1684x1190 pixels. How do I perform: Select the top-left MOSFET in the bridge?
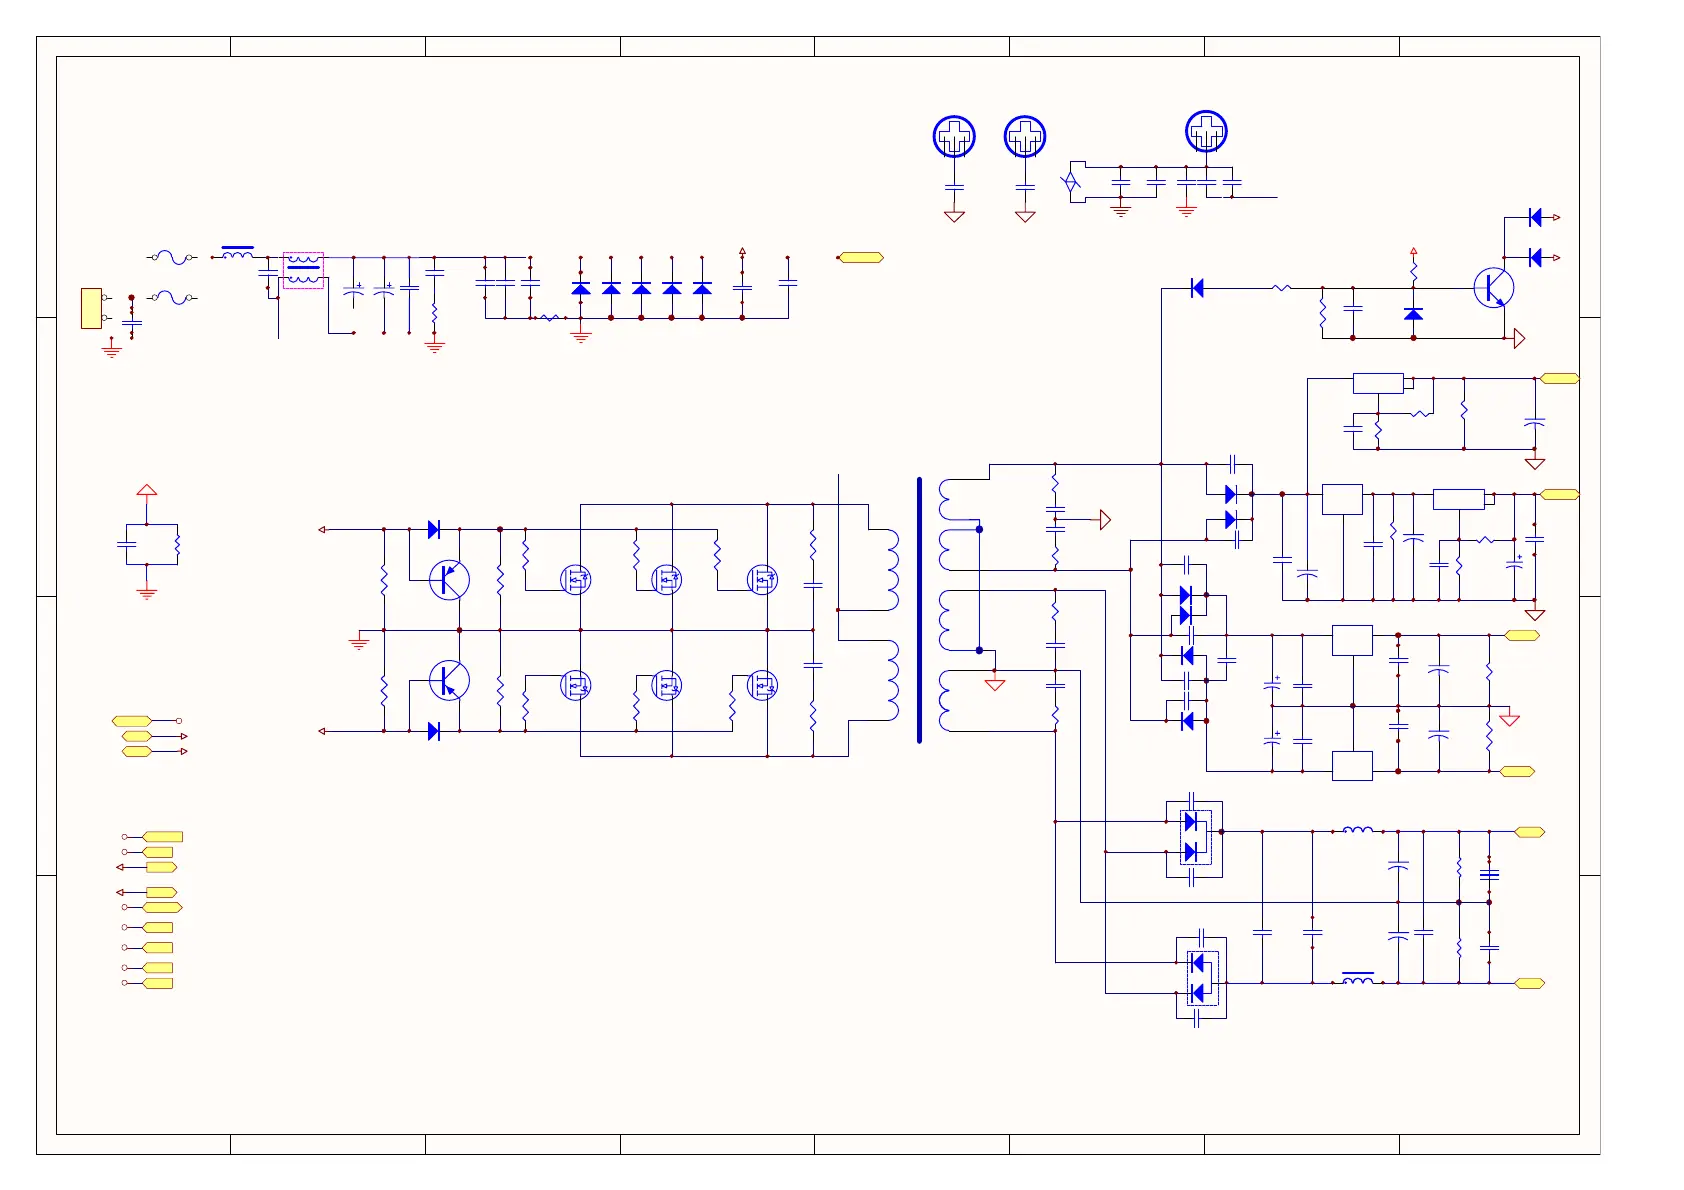[575, 579]
